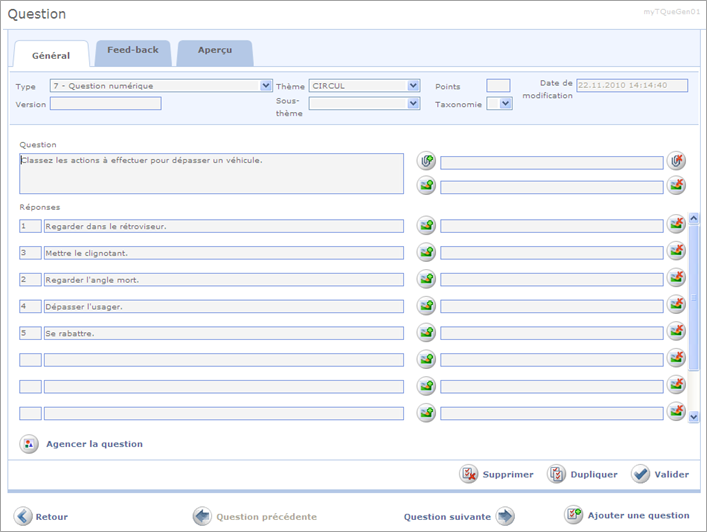Screen dimensions: 707x532
Task: Click the Valider button
Action: click(x=646, y=474)
